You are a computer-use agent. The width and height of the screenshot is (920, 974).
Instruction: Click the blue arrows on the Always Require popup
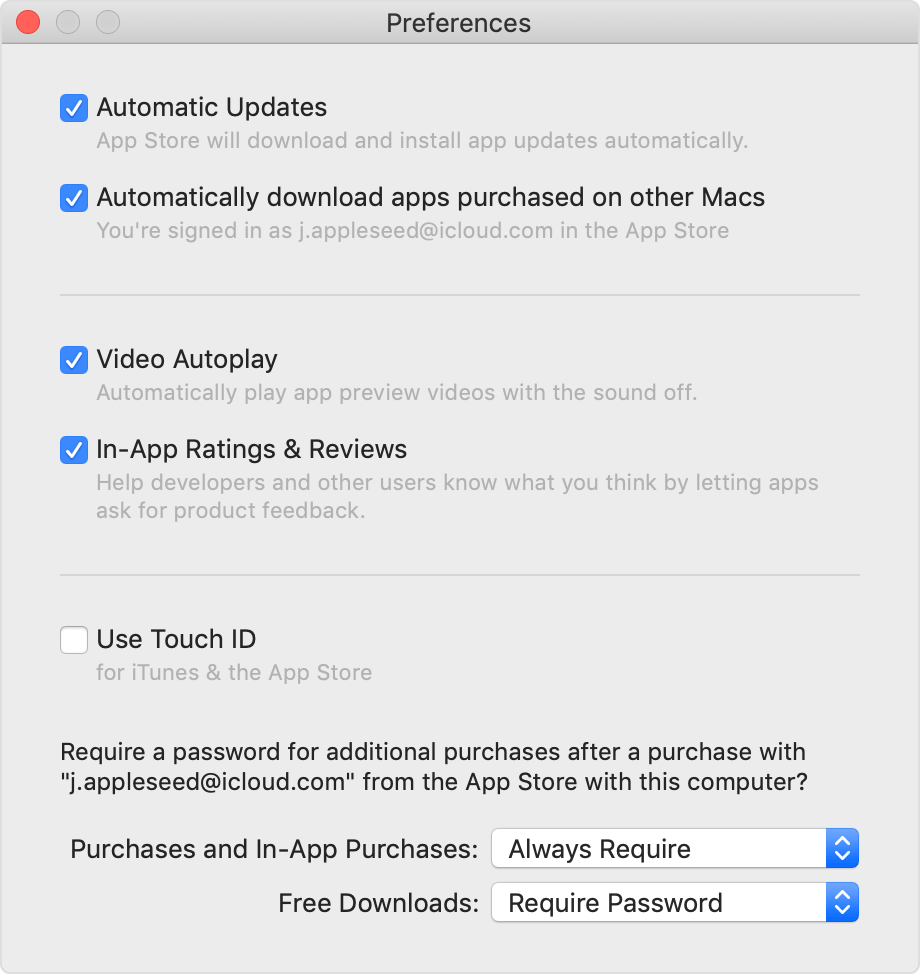tap(842, 849)
